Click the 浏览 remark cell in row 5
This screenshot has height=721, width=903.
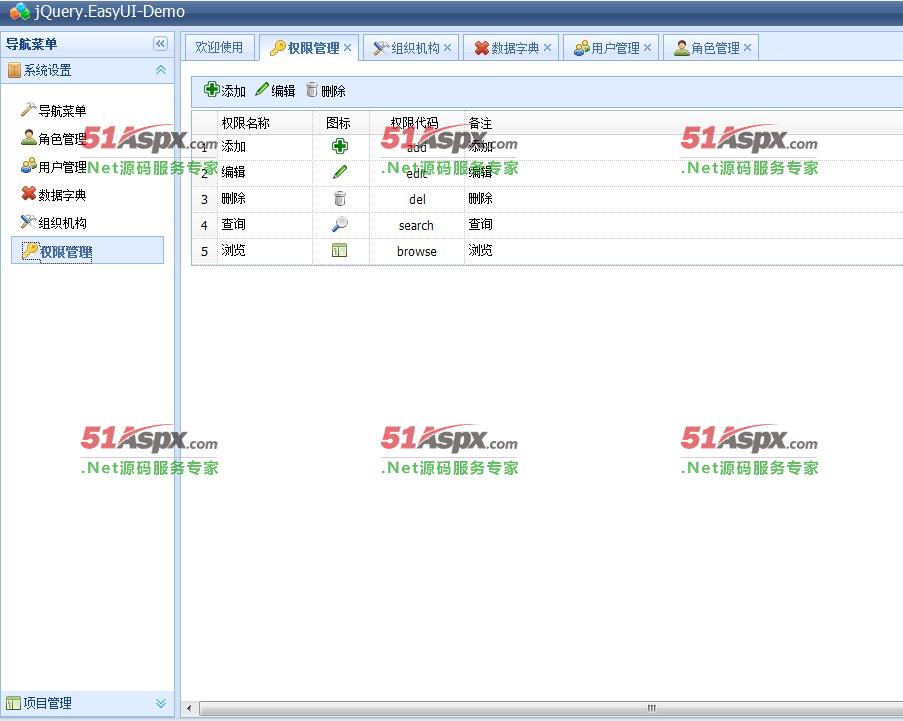pyautogui.click(x=480, y=250)
